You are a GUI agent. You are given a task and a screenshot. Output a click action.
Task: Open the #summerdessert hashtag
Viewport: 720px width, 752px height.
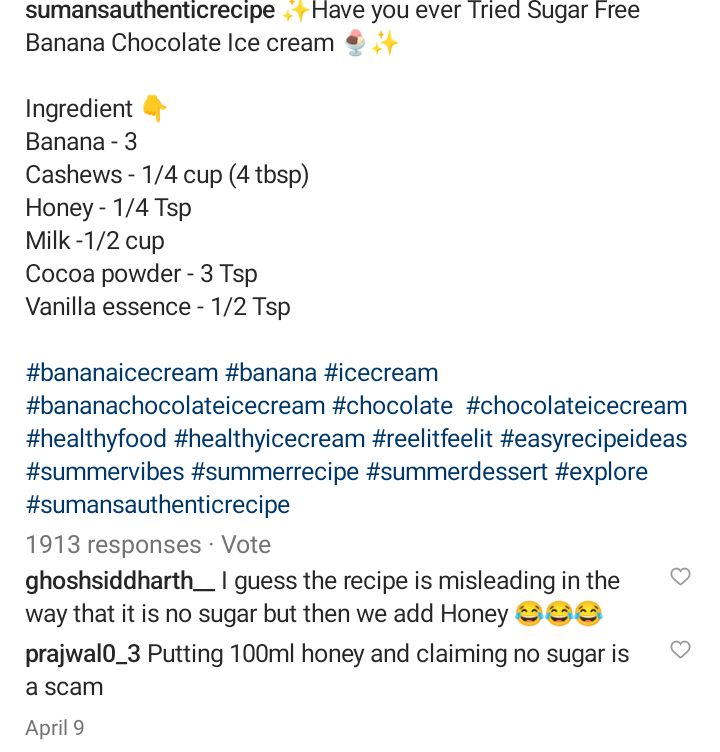pyautogui.click(x=457, y=472)
